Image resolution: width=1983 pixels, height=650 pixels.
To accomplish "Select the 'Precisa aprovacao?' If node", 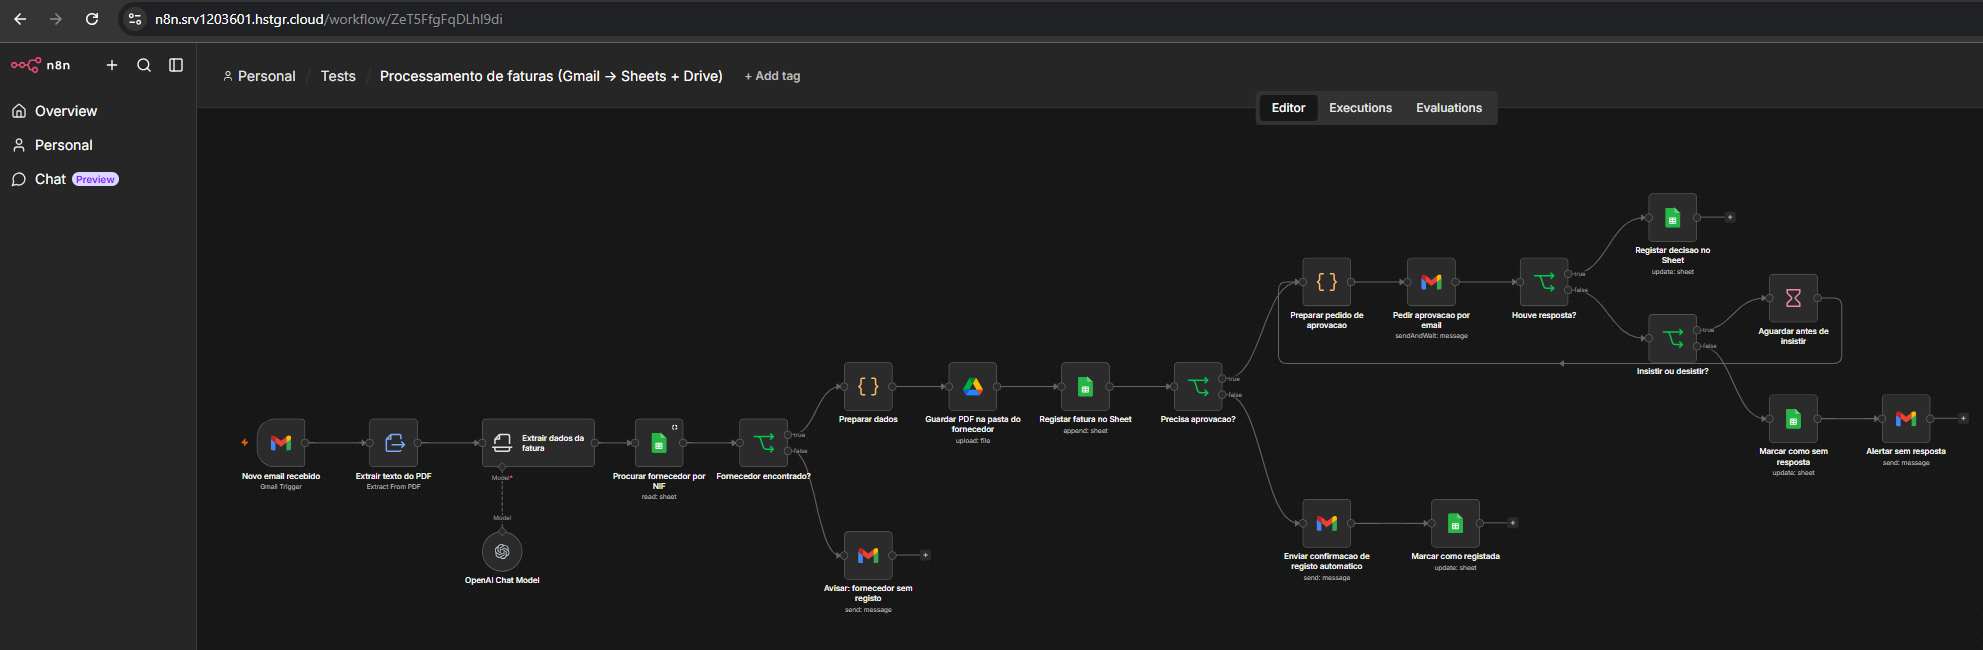I will 1198,386.
